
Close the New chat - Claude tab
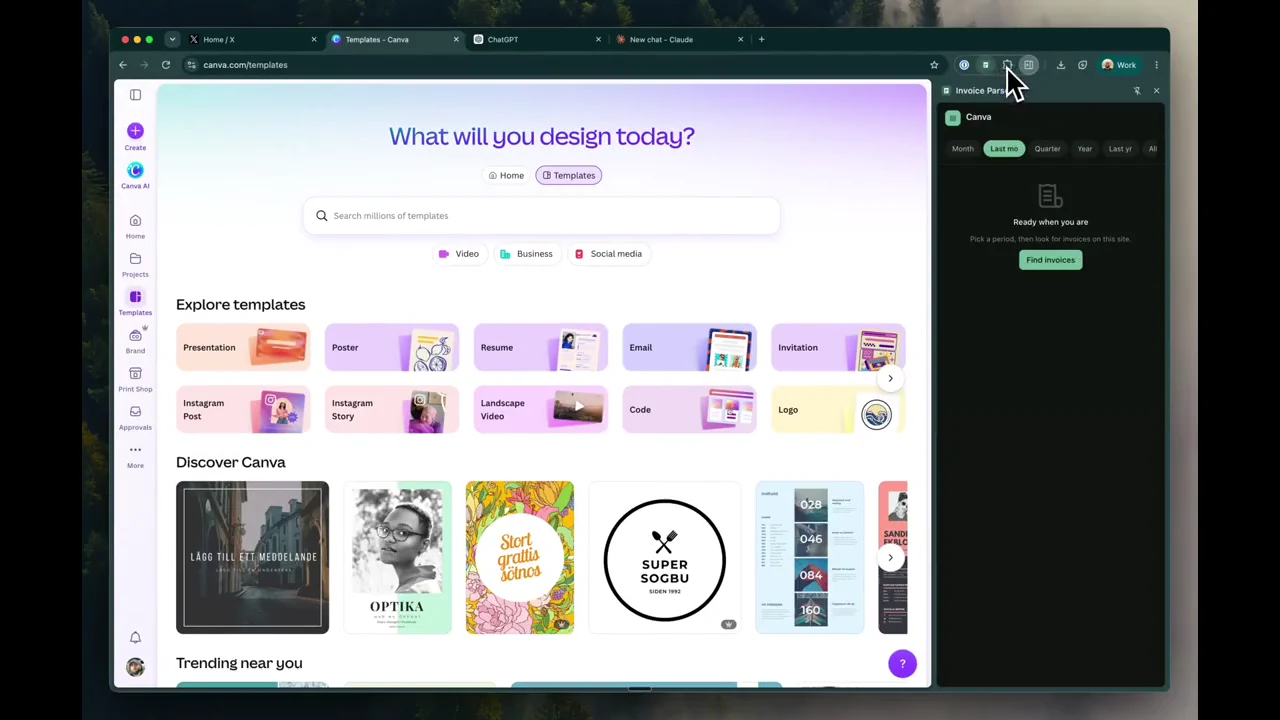click(740, 39)
